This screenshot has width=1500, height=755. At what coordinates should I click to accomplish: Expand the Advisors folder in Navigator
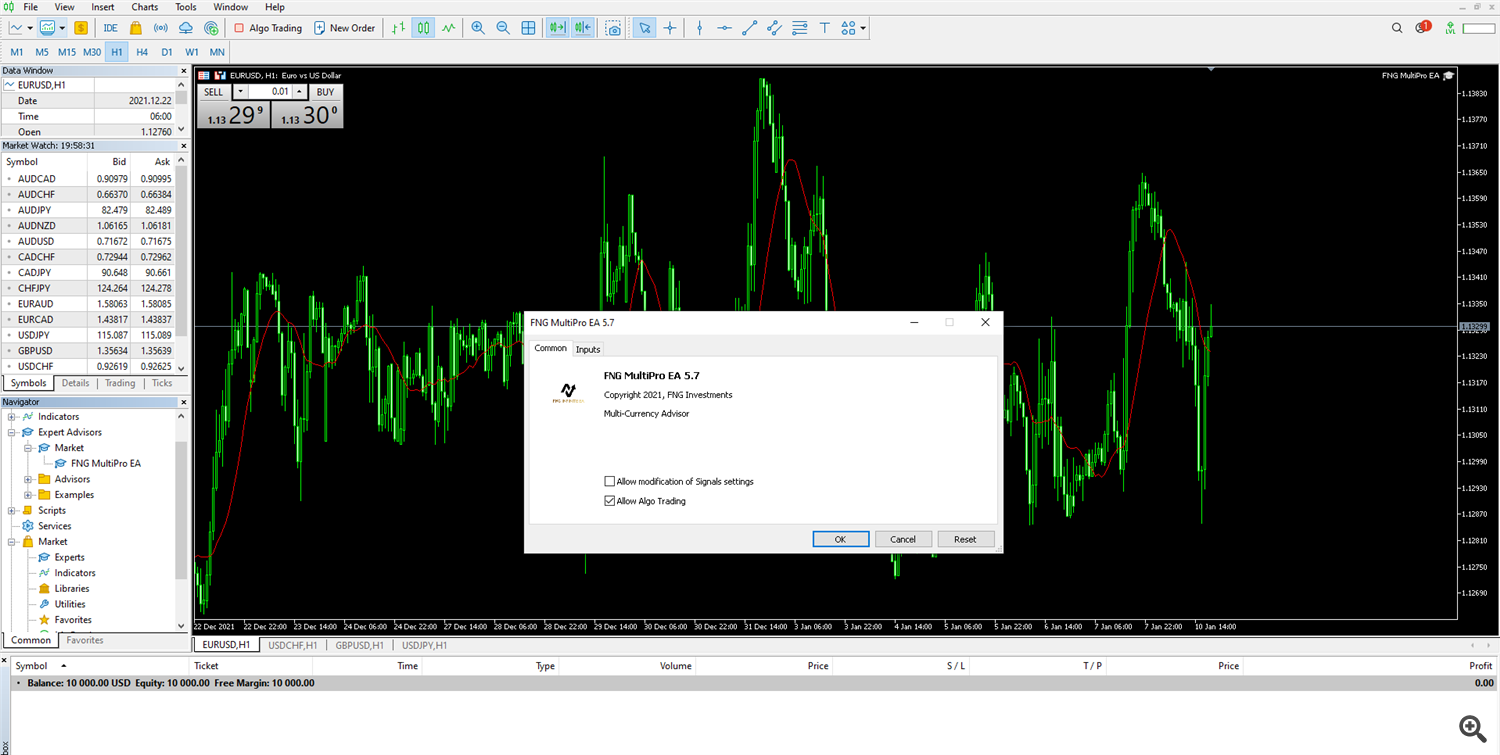(29, 480)
